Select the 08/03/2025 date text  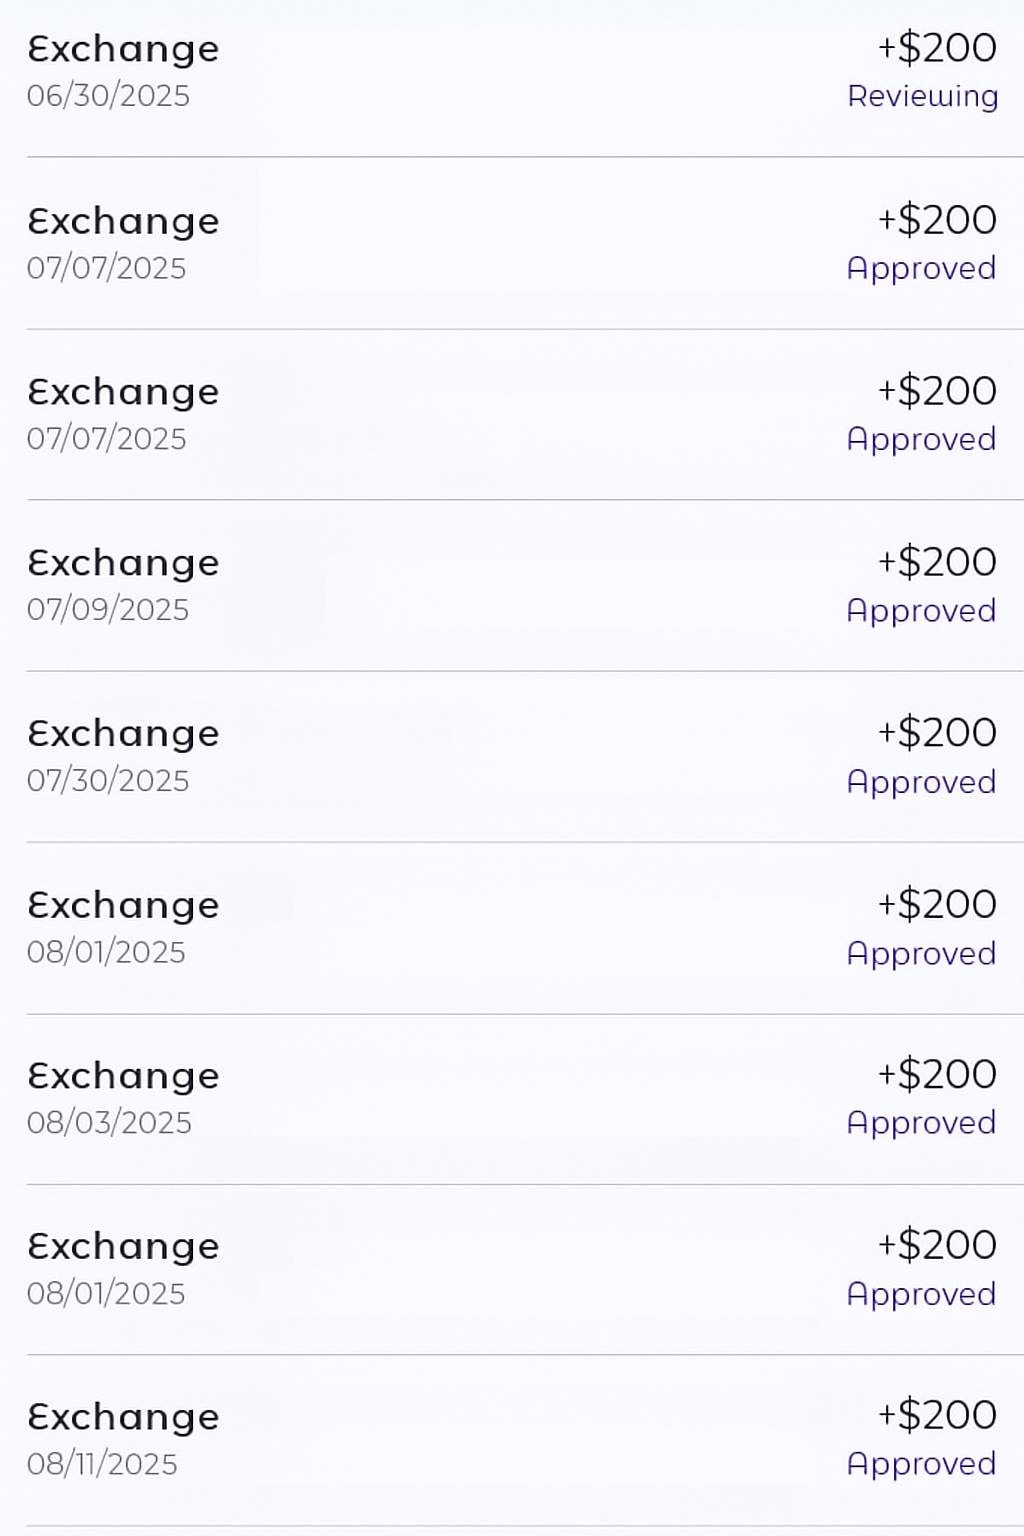click(109, 1122)
